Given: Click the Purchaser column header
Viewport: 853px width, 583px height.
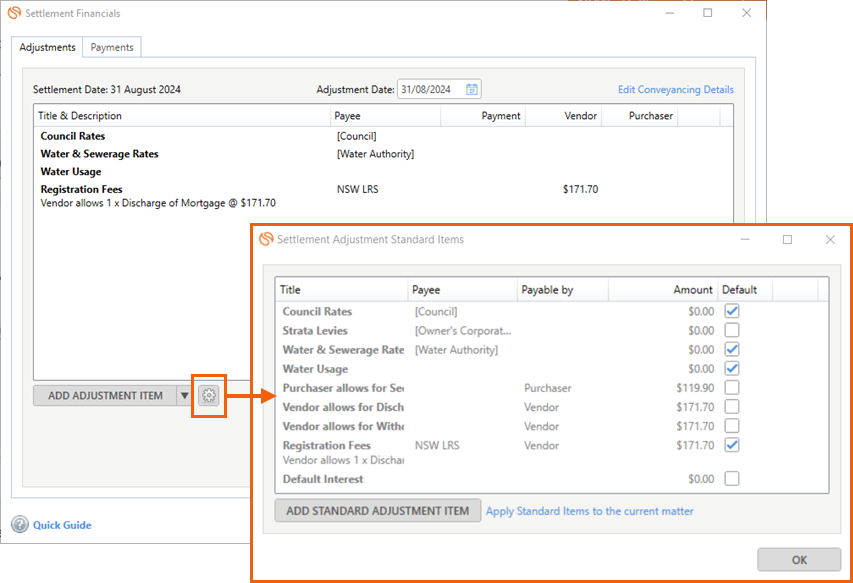Looking at the screenshot, I should [640, 115].
